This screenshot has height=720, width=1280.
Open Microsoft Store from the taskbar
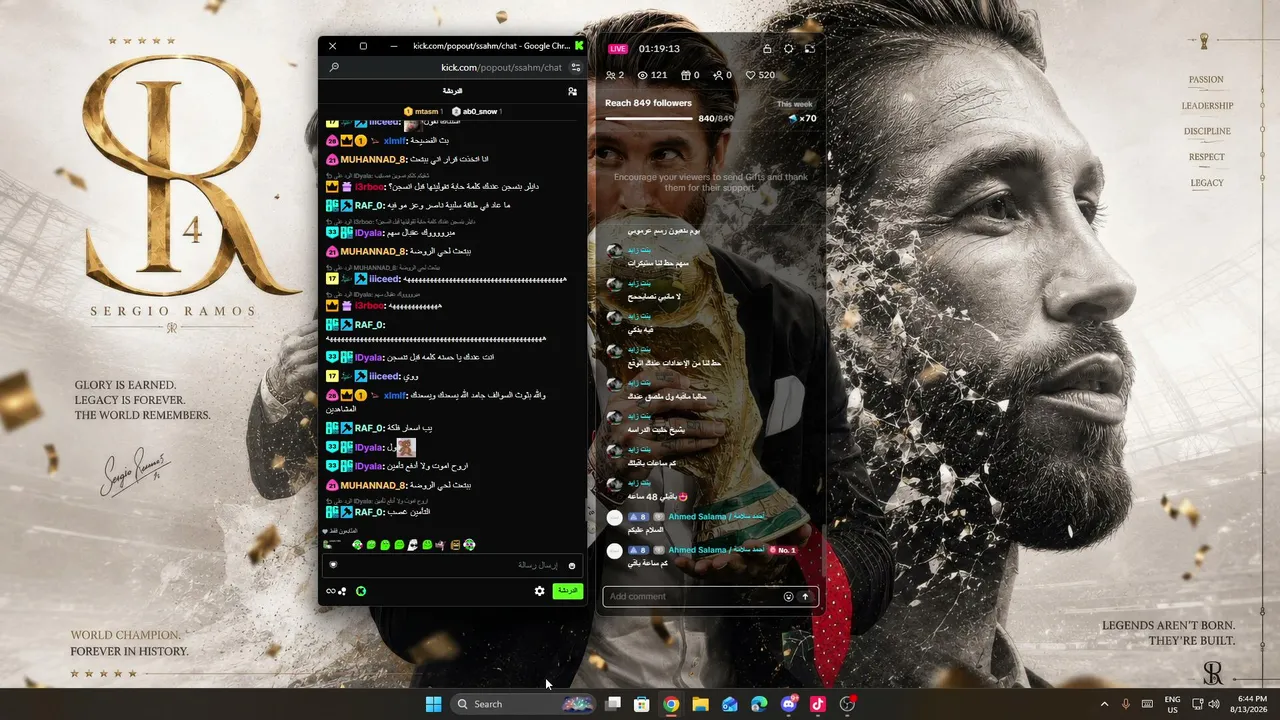click(642, 704)
